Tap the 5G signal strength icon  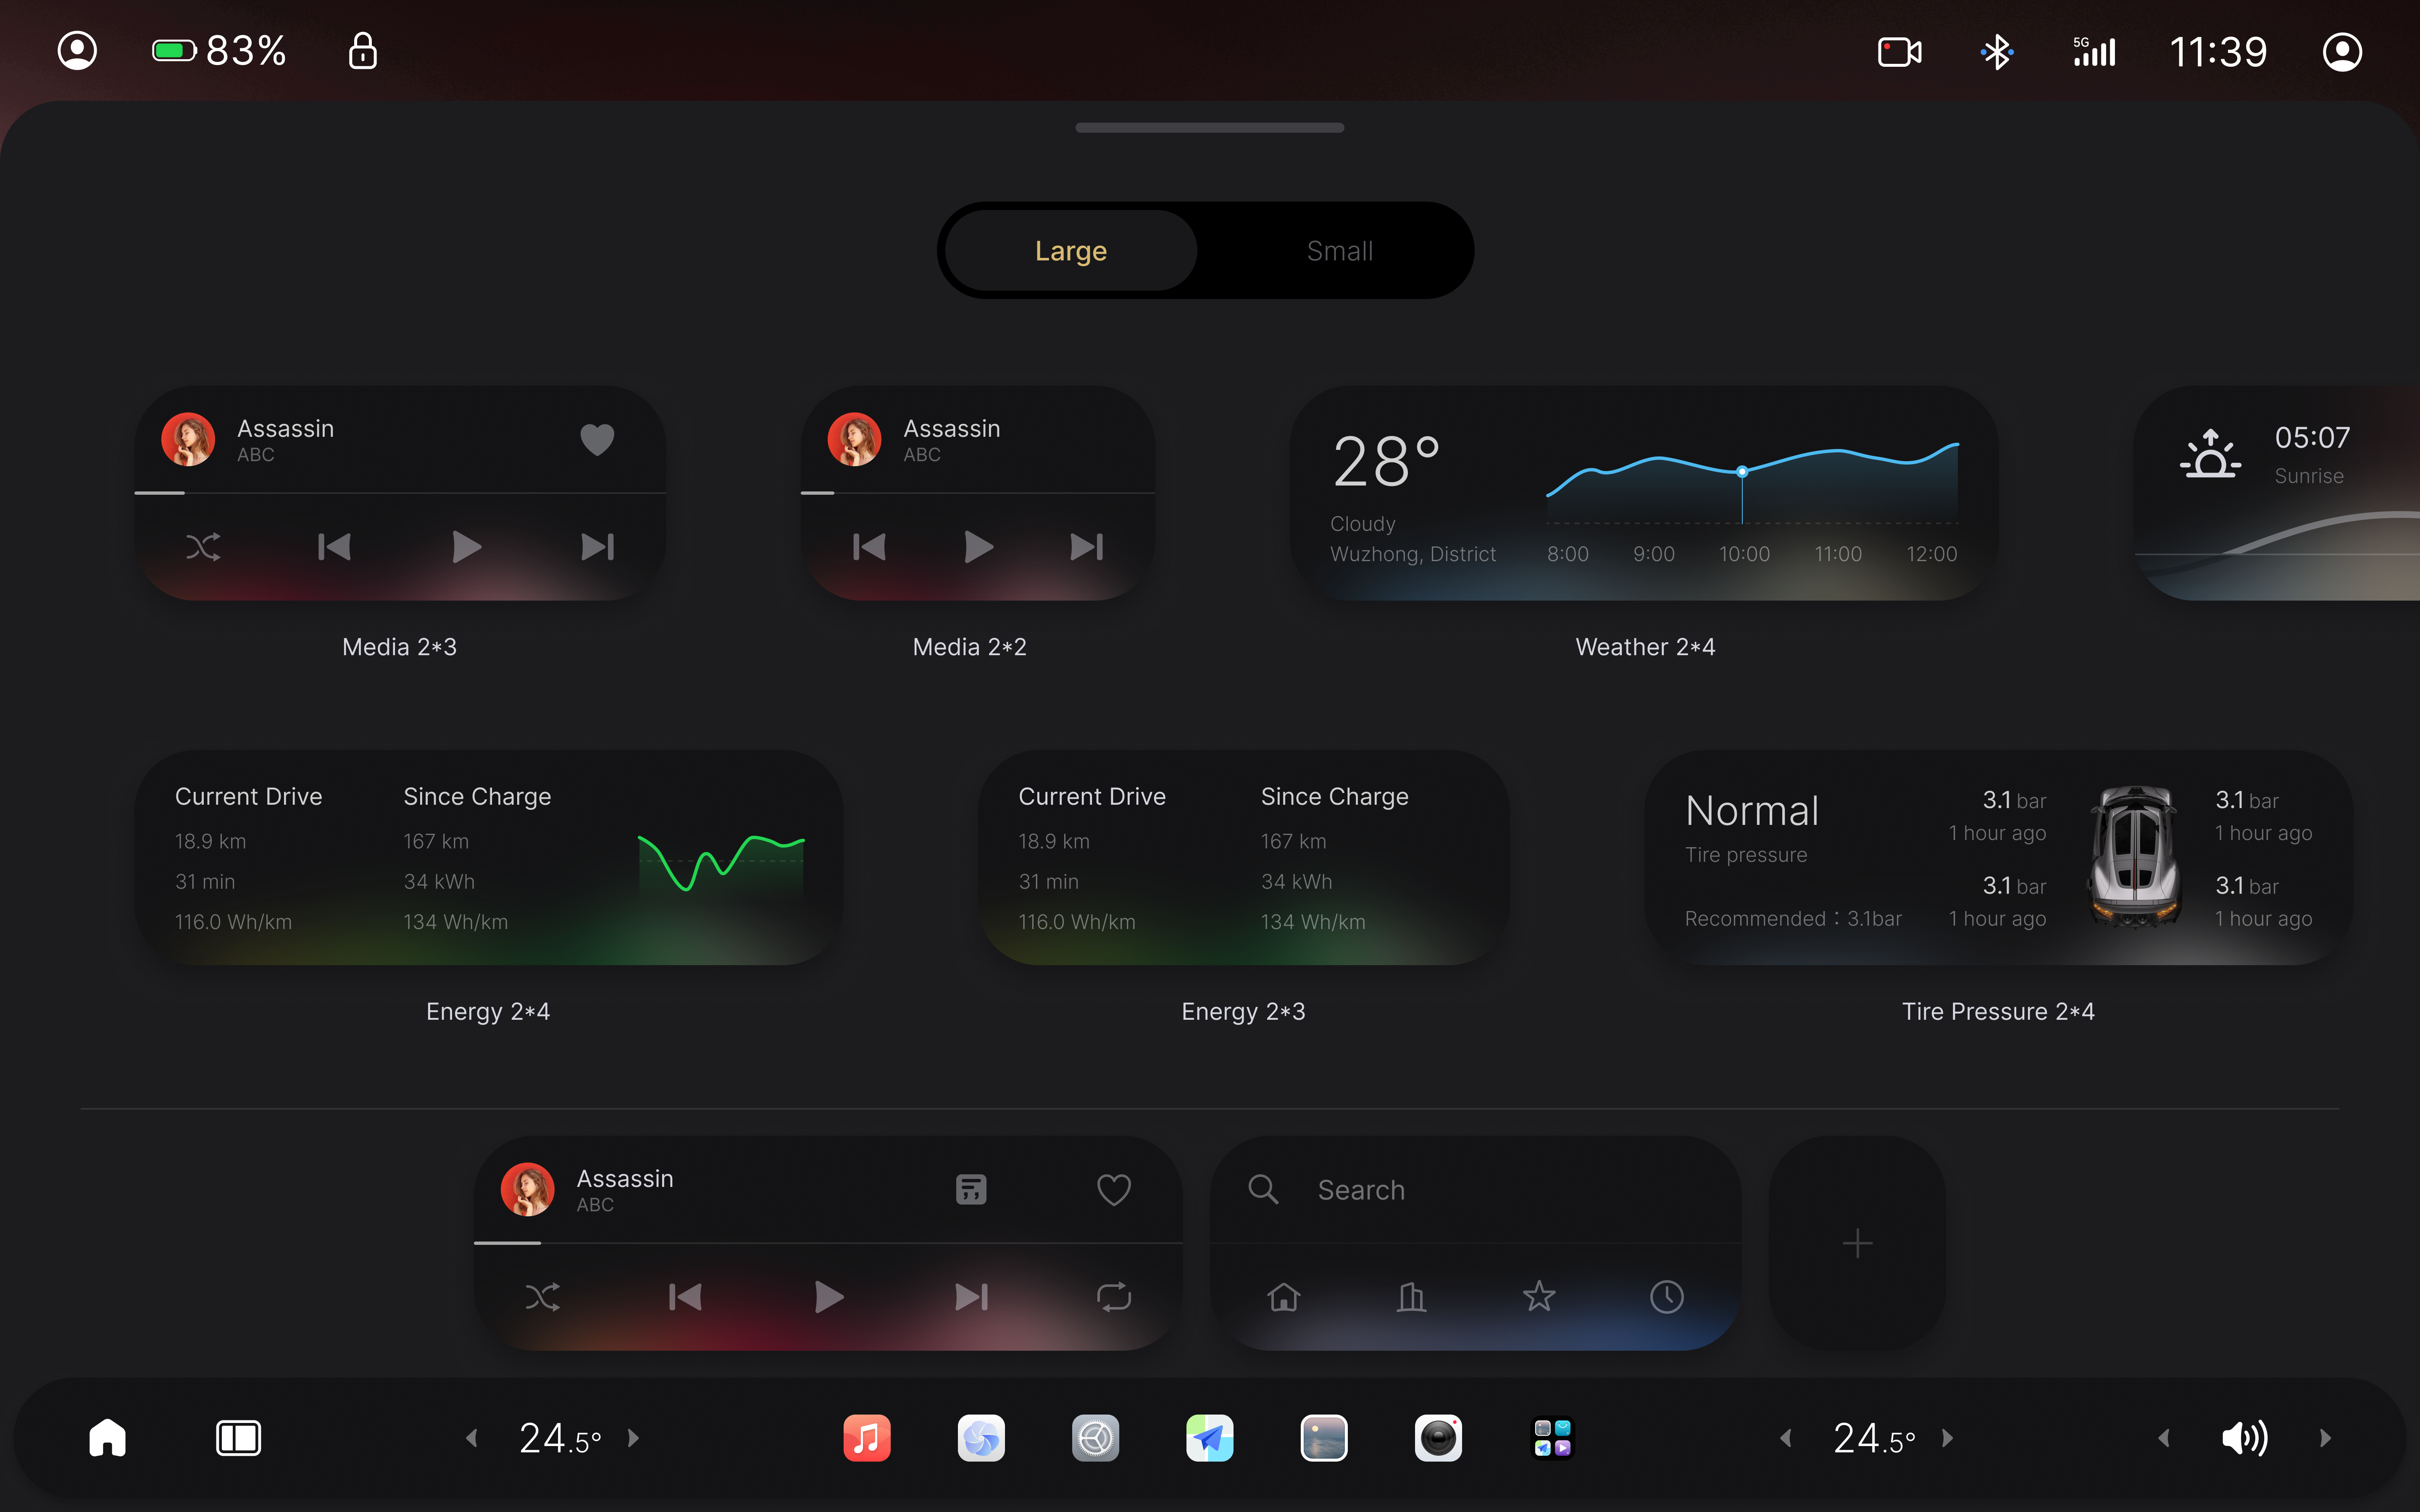pos(2094,52)
